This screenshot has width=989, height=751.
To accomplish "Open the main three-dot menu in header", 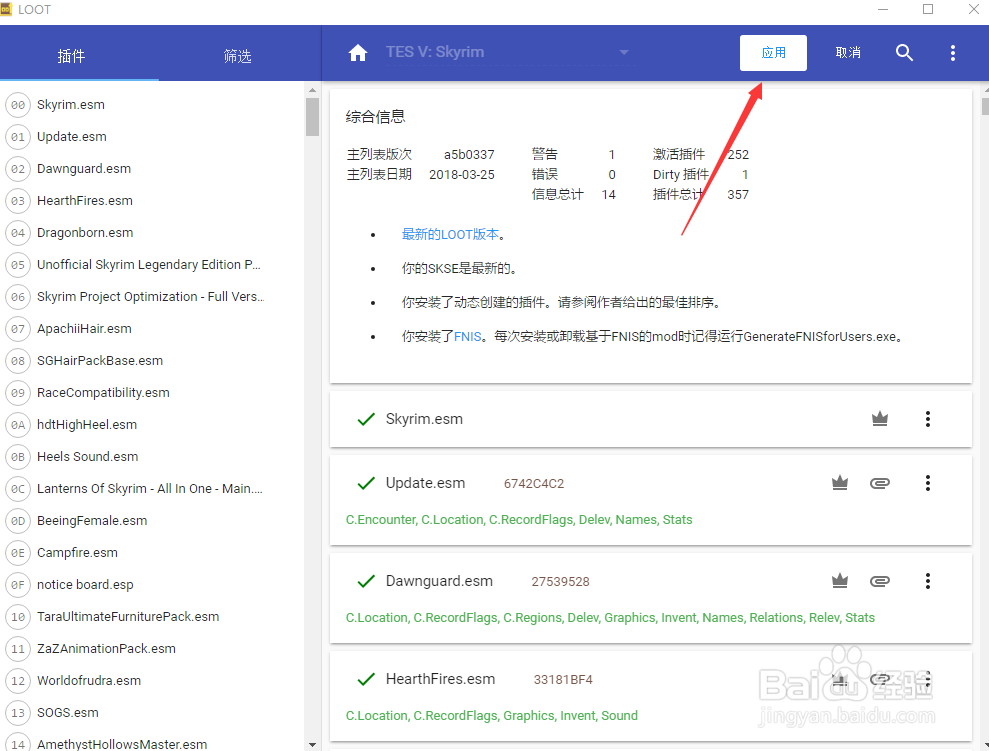I will pyautogui.click(x=952, y=53).
